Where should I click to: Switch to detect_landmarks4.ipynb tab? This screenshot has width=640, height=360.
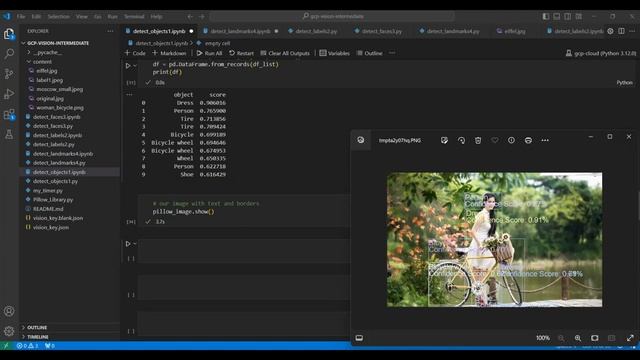(x=241, y=31)
